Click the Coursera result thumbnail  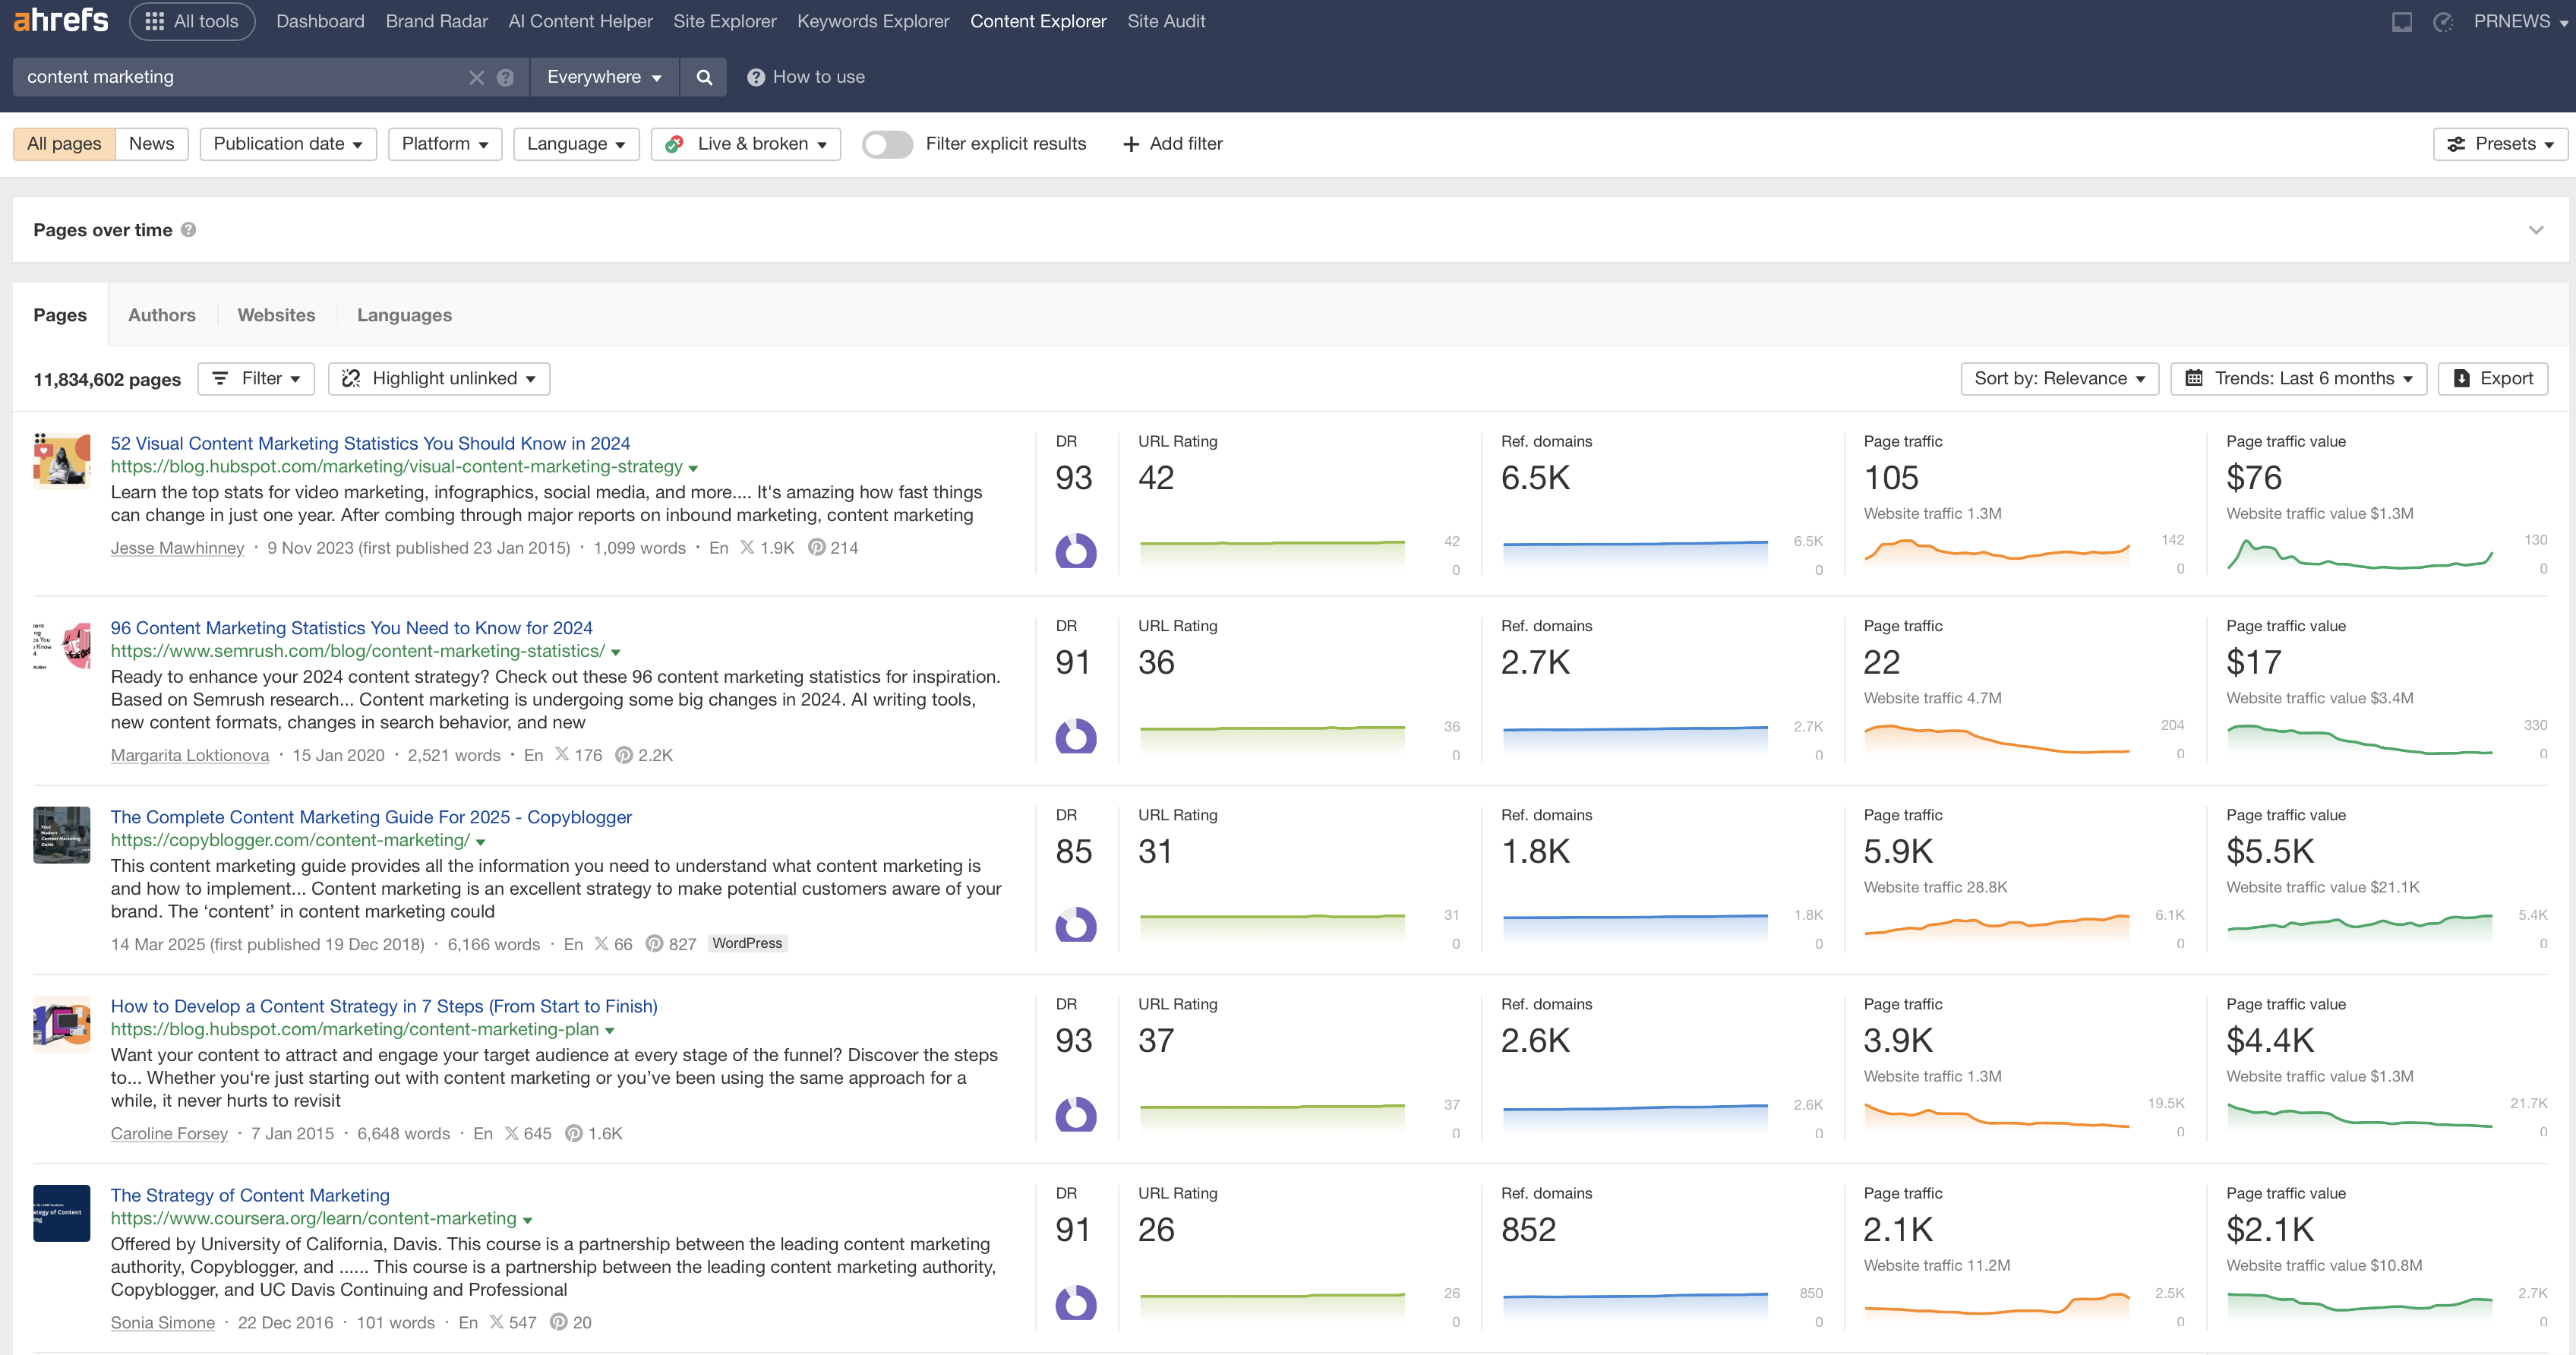coord(61,1213)
